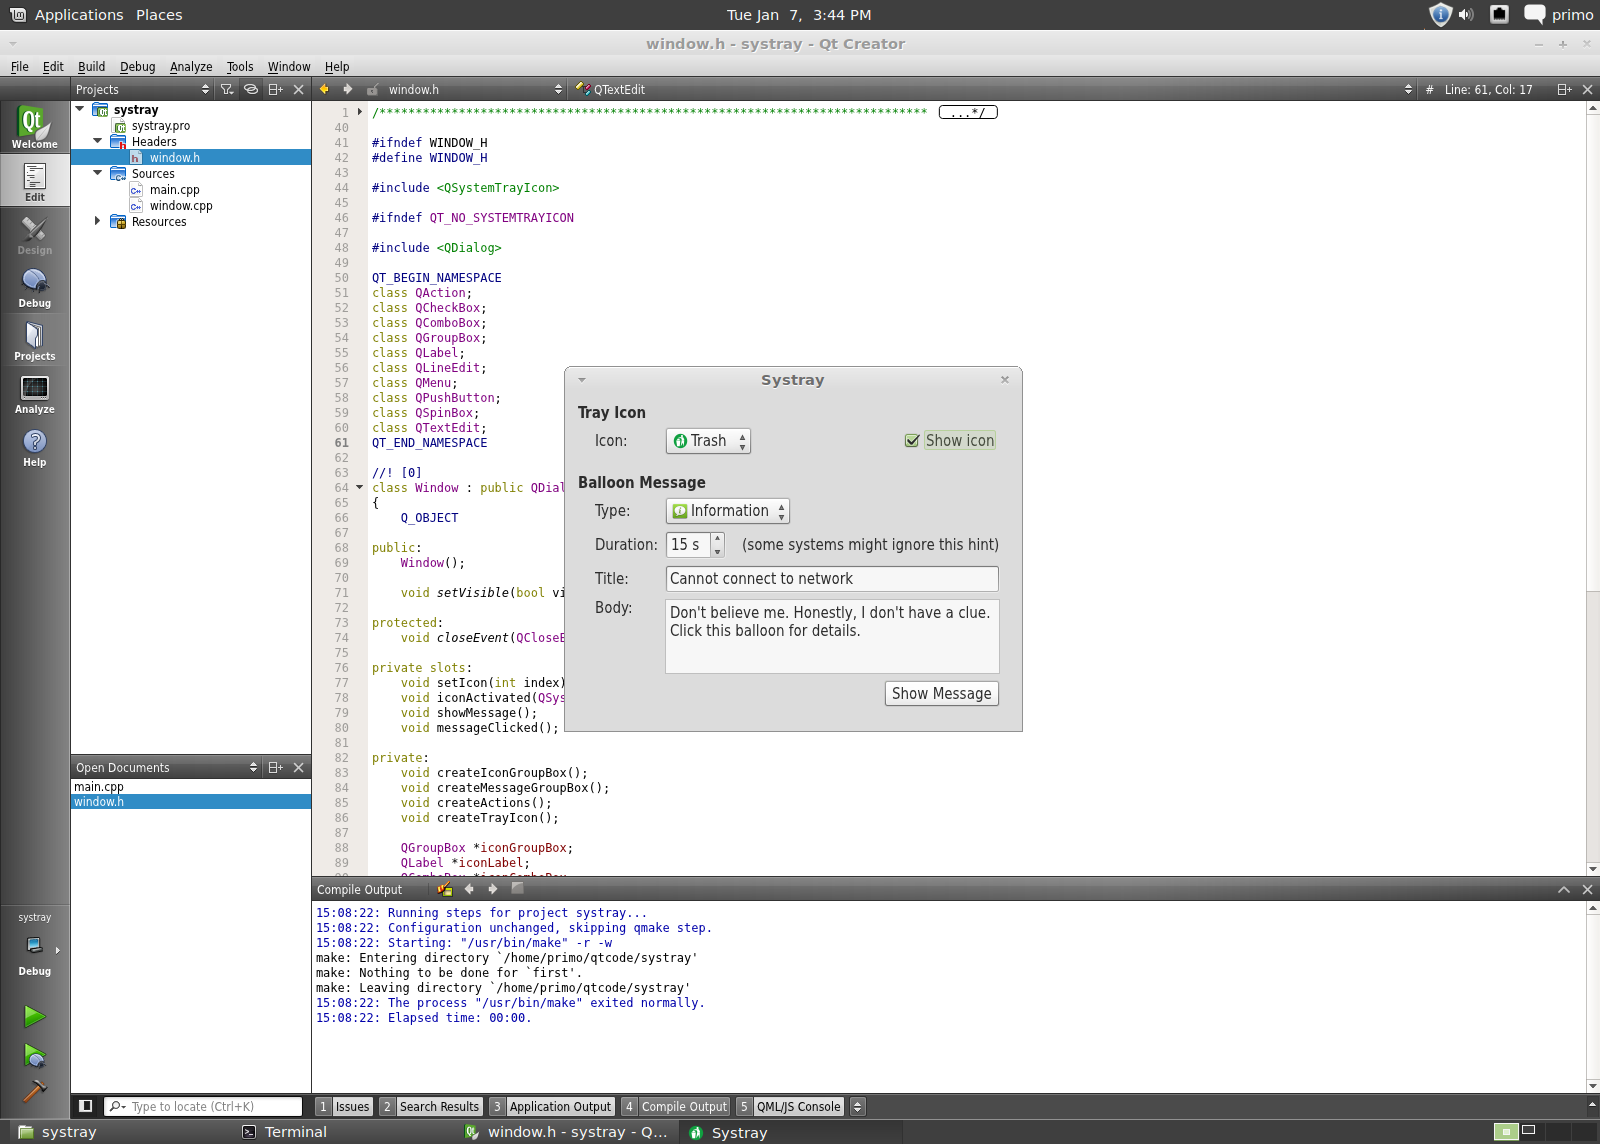Open the Analyze mode icon
Image resolution: width=1600 pixels, height=1144 pixels.
[x=34, y=394]
